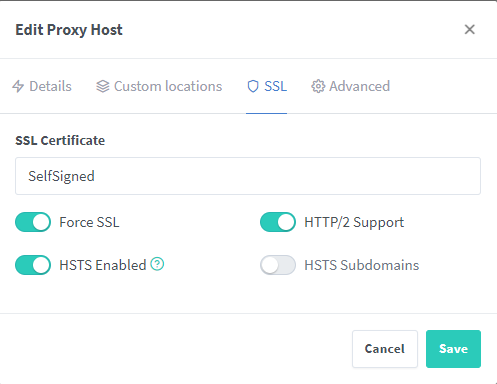Image resolution: width=497 pixels, height=384 pixels.
Task: Save the proxy host changes
Action: (x=453, y=349)
